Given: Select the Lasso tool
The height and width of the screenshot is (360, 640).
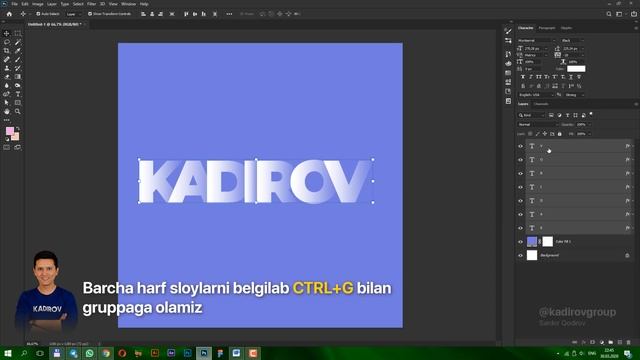Looking at the screenshot, I should click(7, 42).
